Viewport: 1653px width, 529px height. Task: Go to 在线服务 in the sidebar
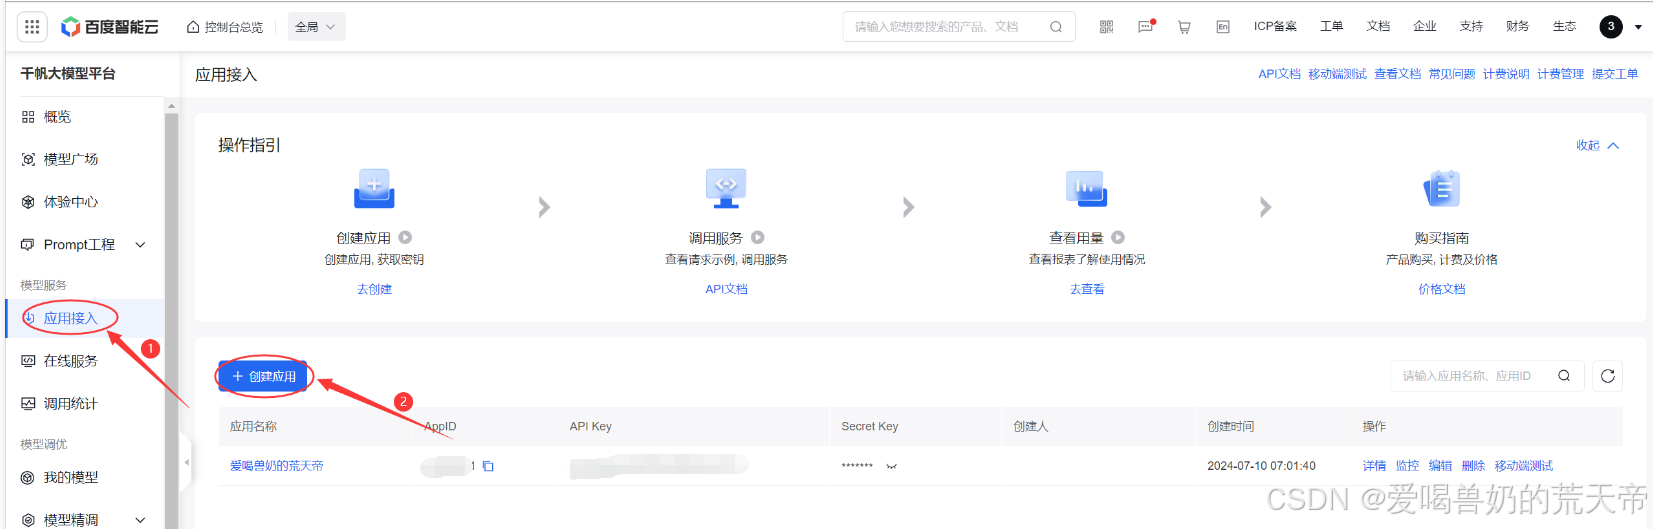(70, 361)
